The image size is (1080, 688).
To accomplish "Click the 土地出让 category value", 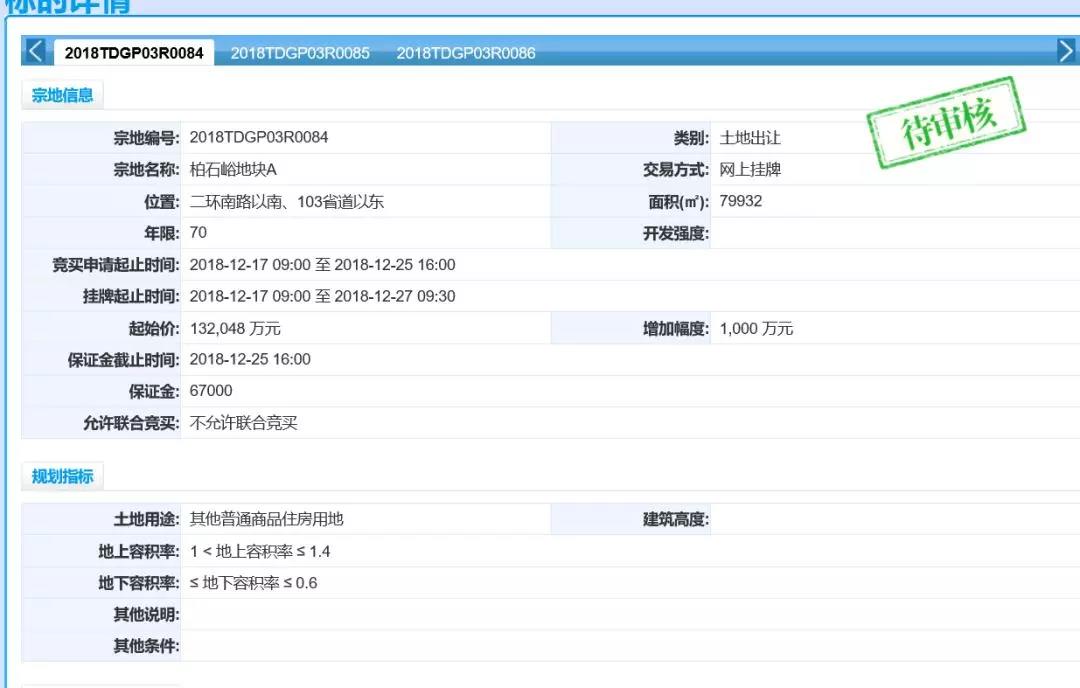I will coord(750,138).
